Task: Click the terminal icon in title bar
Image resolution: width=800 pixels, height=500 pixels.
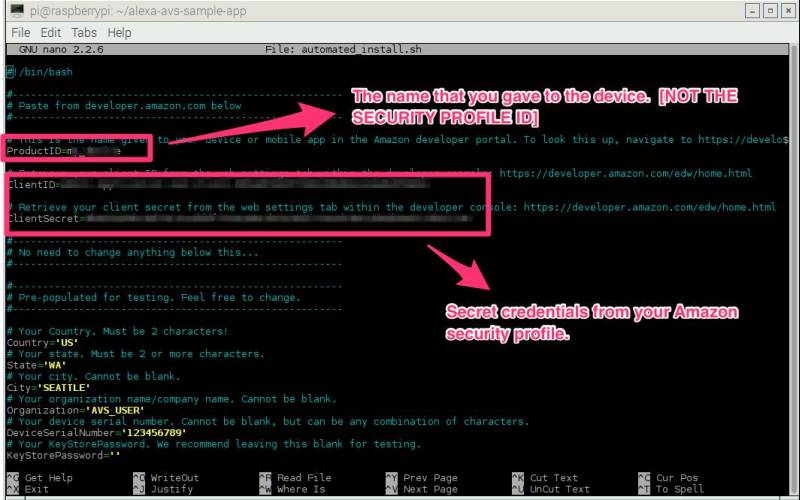Action: [x=17, y=10]
